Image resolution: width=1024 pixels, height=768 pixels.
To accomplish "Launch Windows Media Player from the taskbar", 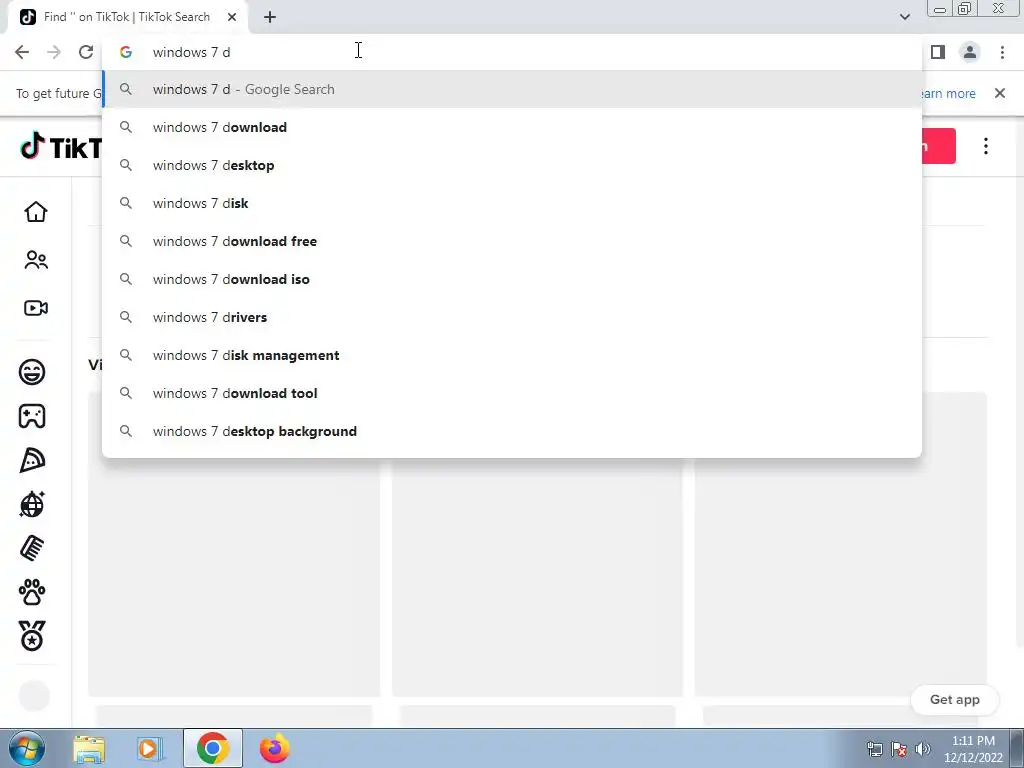I will coord(150,748).
